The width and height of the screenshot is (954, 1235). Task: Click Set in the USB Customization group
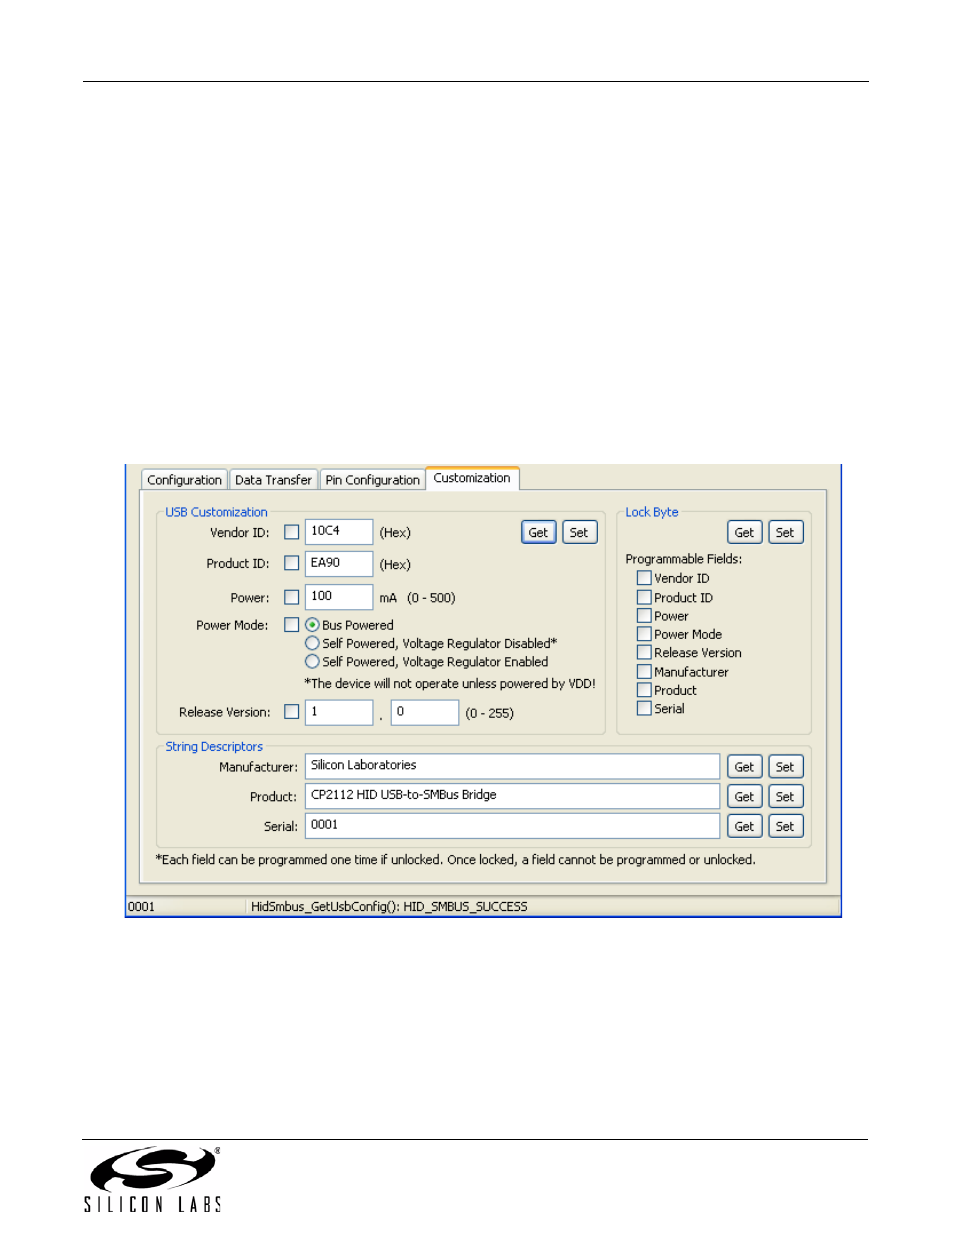(579, 532)
